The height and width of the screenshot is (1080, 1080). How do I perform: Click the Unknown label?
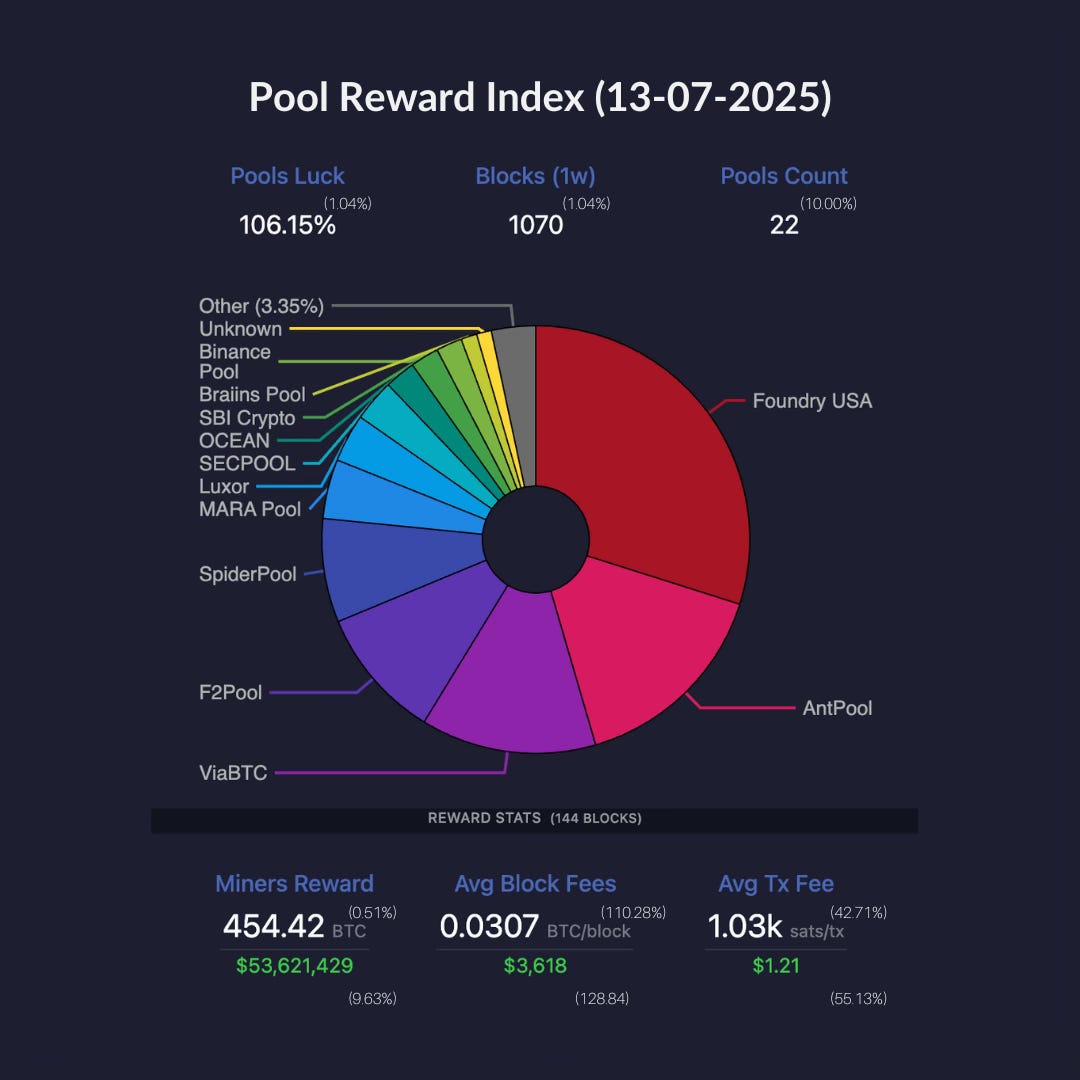(240, 329)
